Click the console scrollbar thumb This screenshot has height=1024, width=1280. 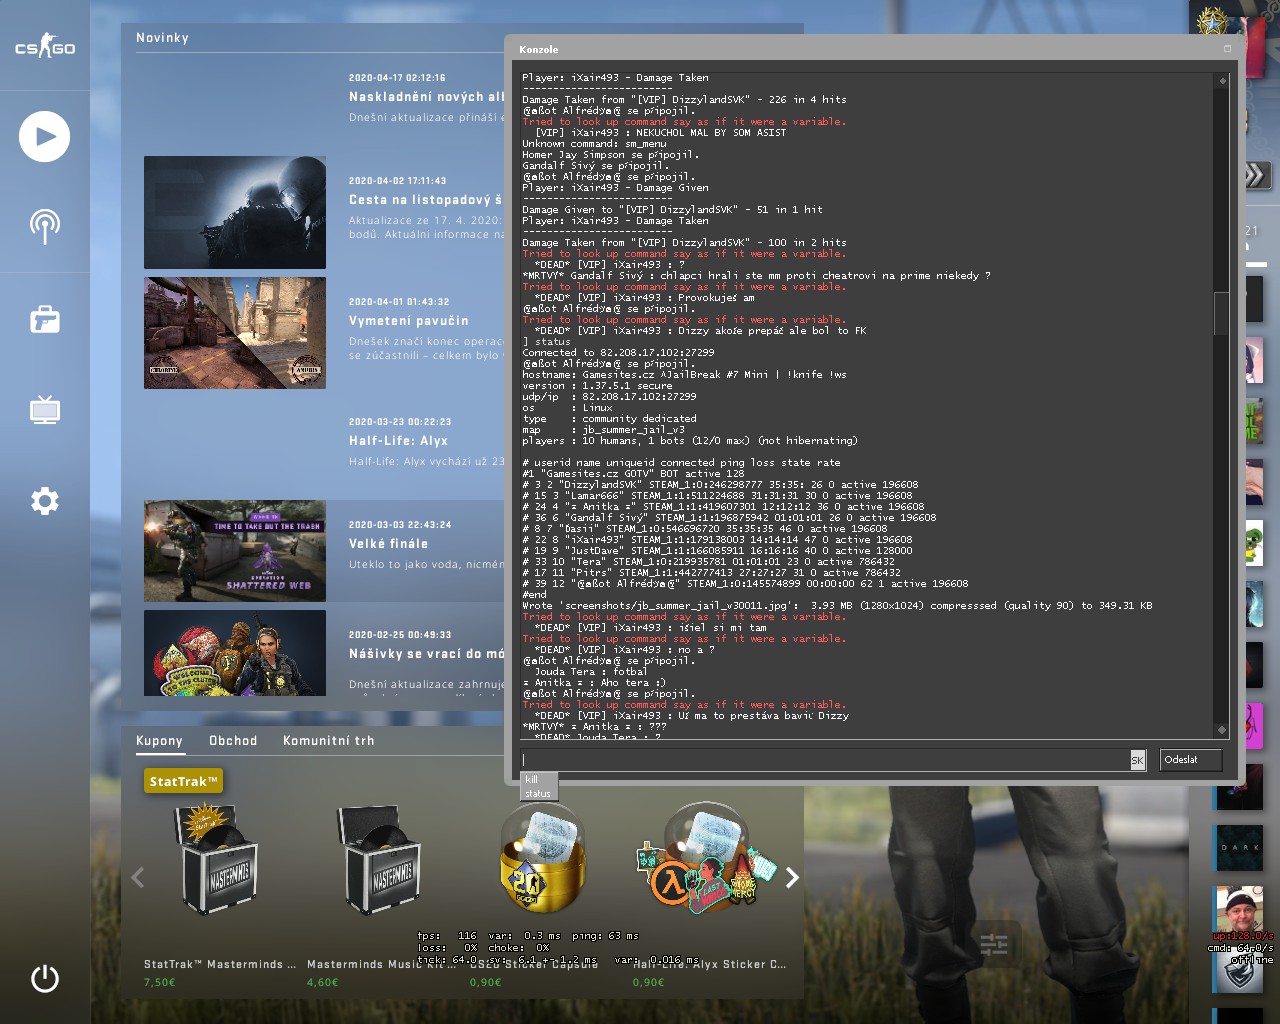[x=1221, y=313]
